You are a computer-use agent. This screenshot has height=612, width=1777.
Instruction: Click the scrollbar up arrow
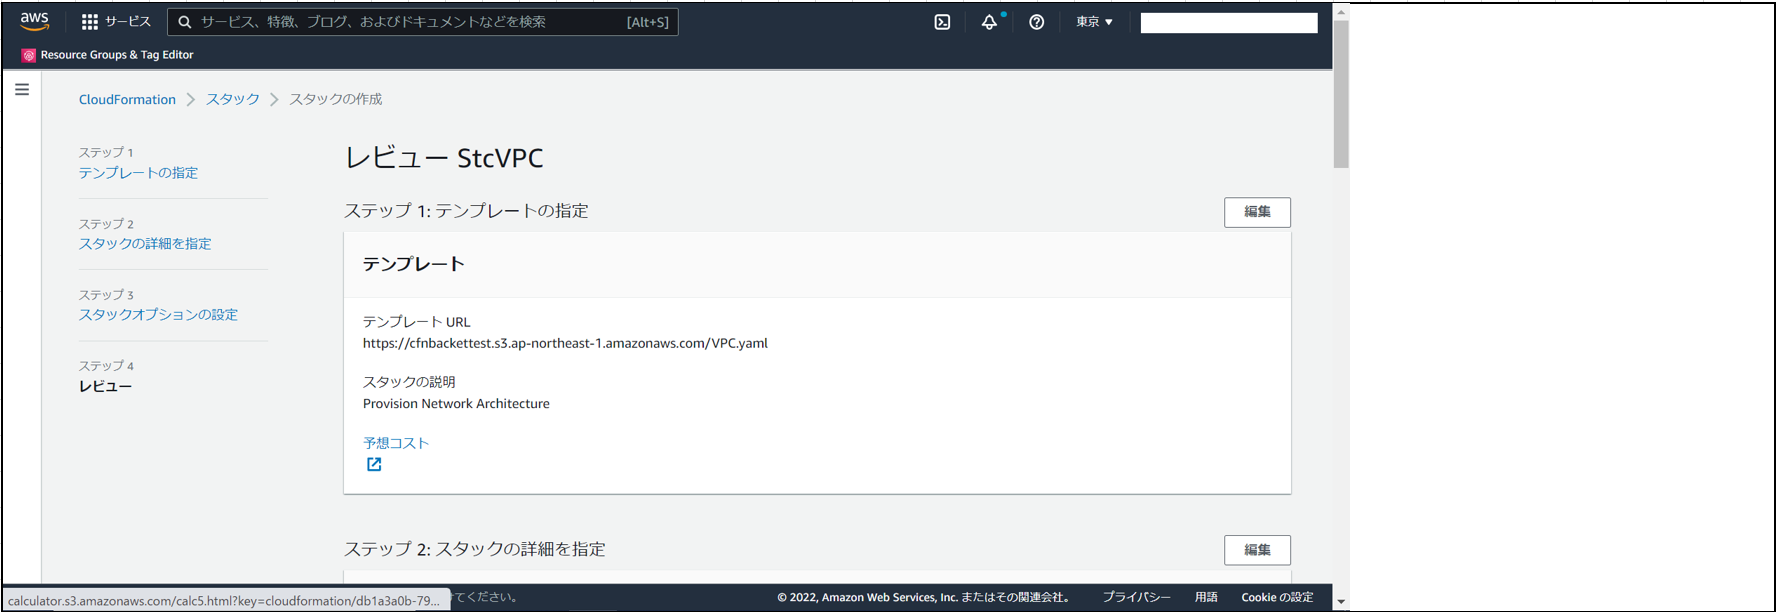pos(1341,12)
